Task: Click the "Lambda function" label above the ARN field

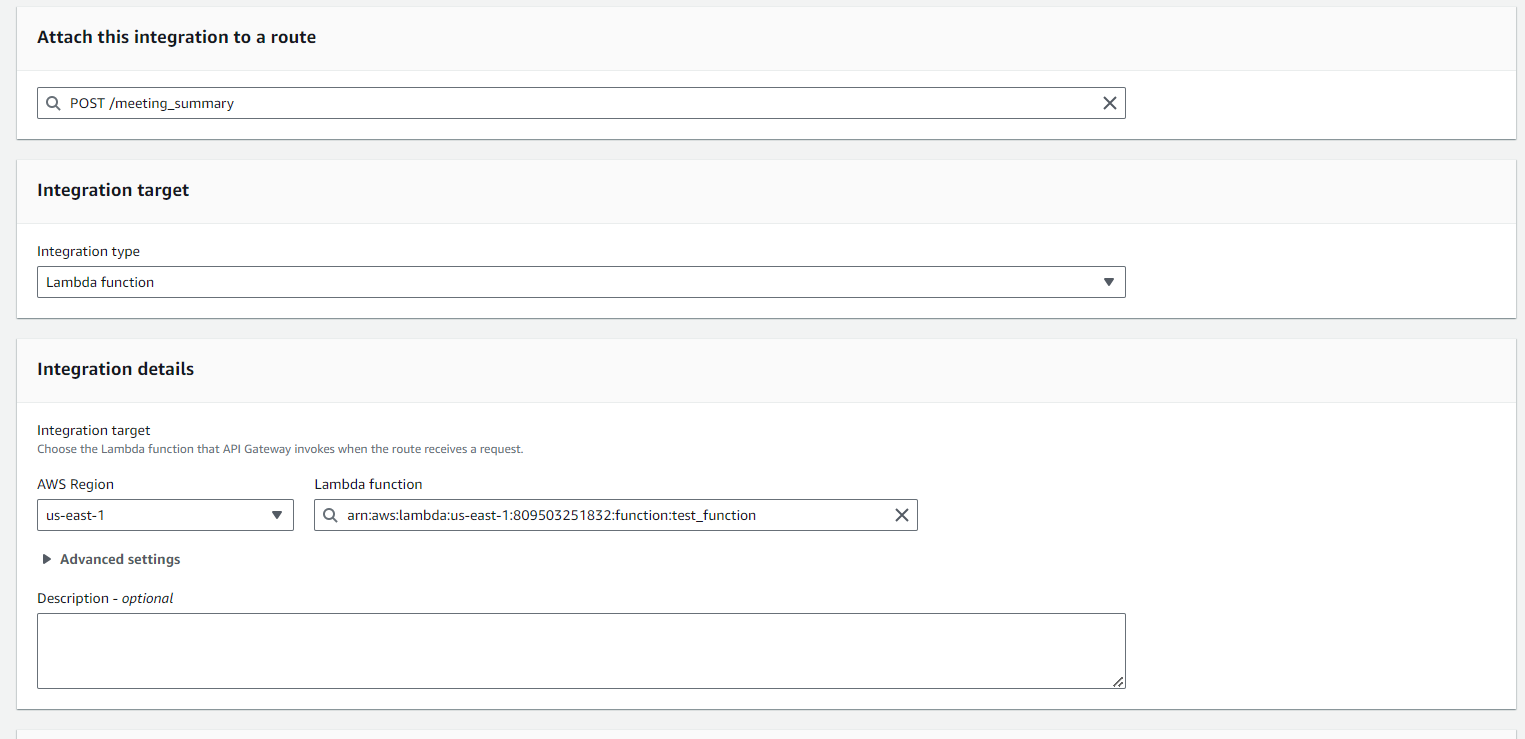Action: click(x=368, y=484)
